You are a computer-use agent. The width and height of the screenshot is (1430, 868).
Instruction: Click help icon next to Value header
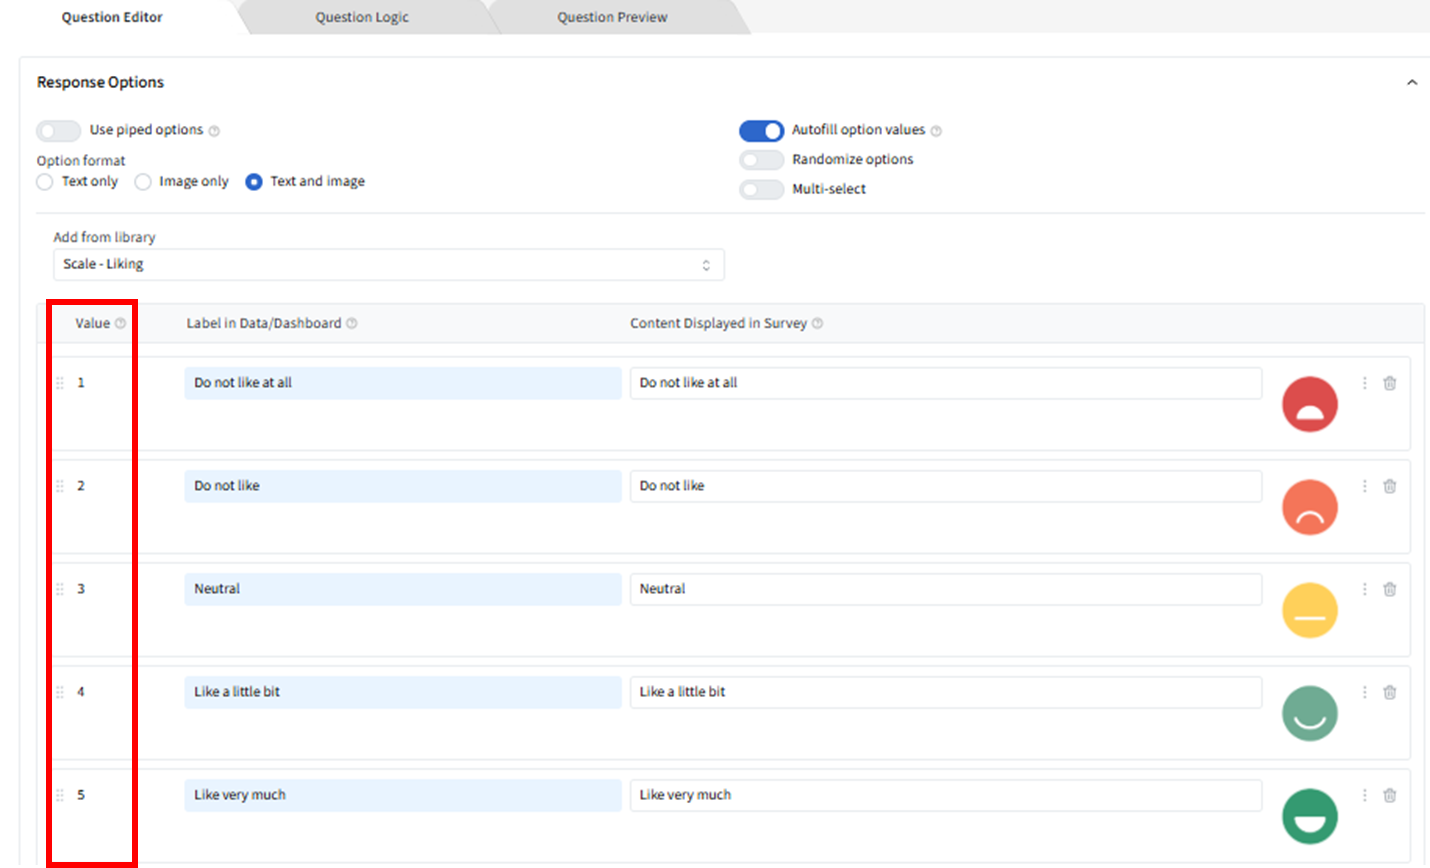tap(121, 324)
